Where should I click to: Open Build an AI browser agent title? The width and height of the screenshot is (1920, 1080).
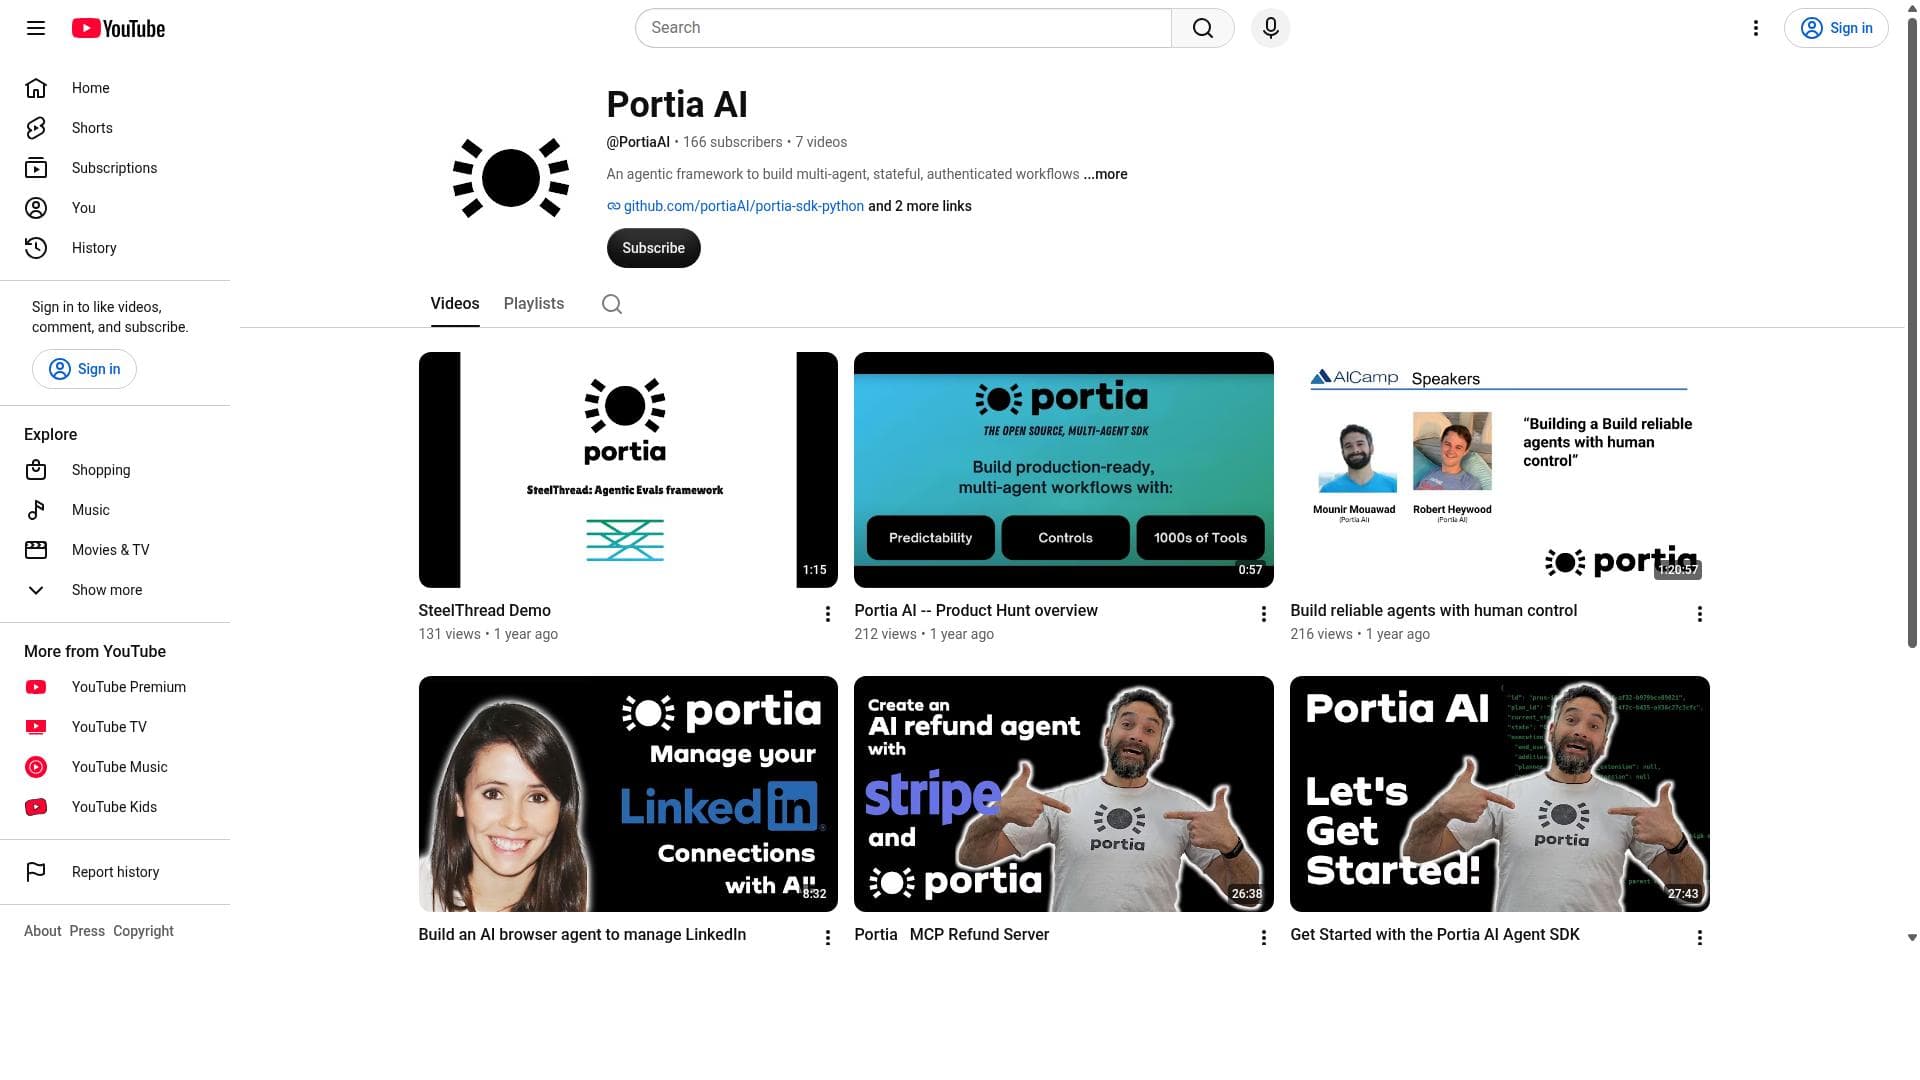point(582,935)
